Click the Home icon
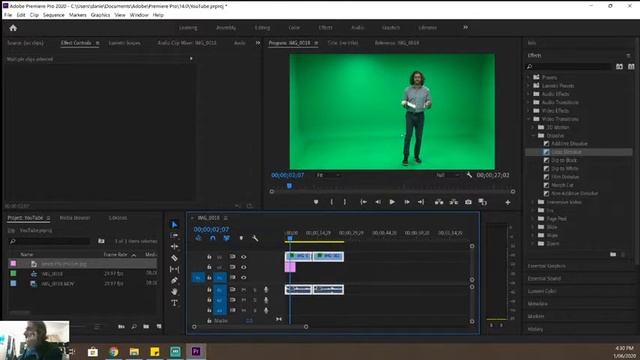The height and width of the screenshot is (360, 640). coord(13,28)
